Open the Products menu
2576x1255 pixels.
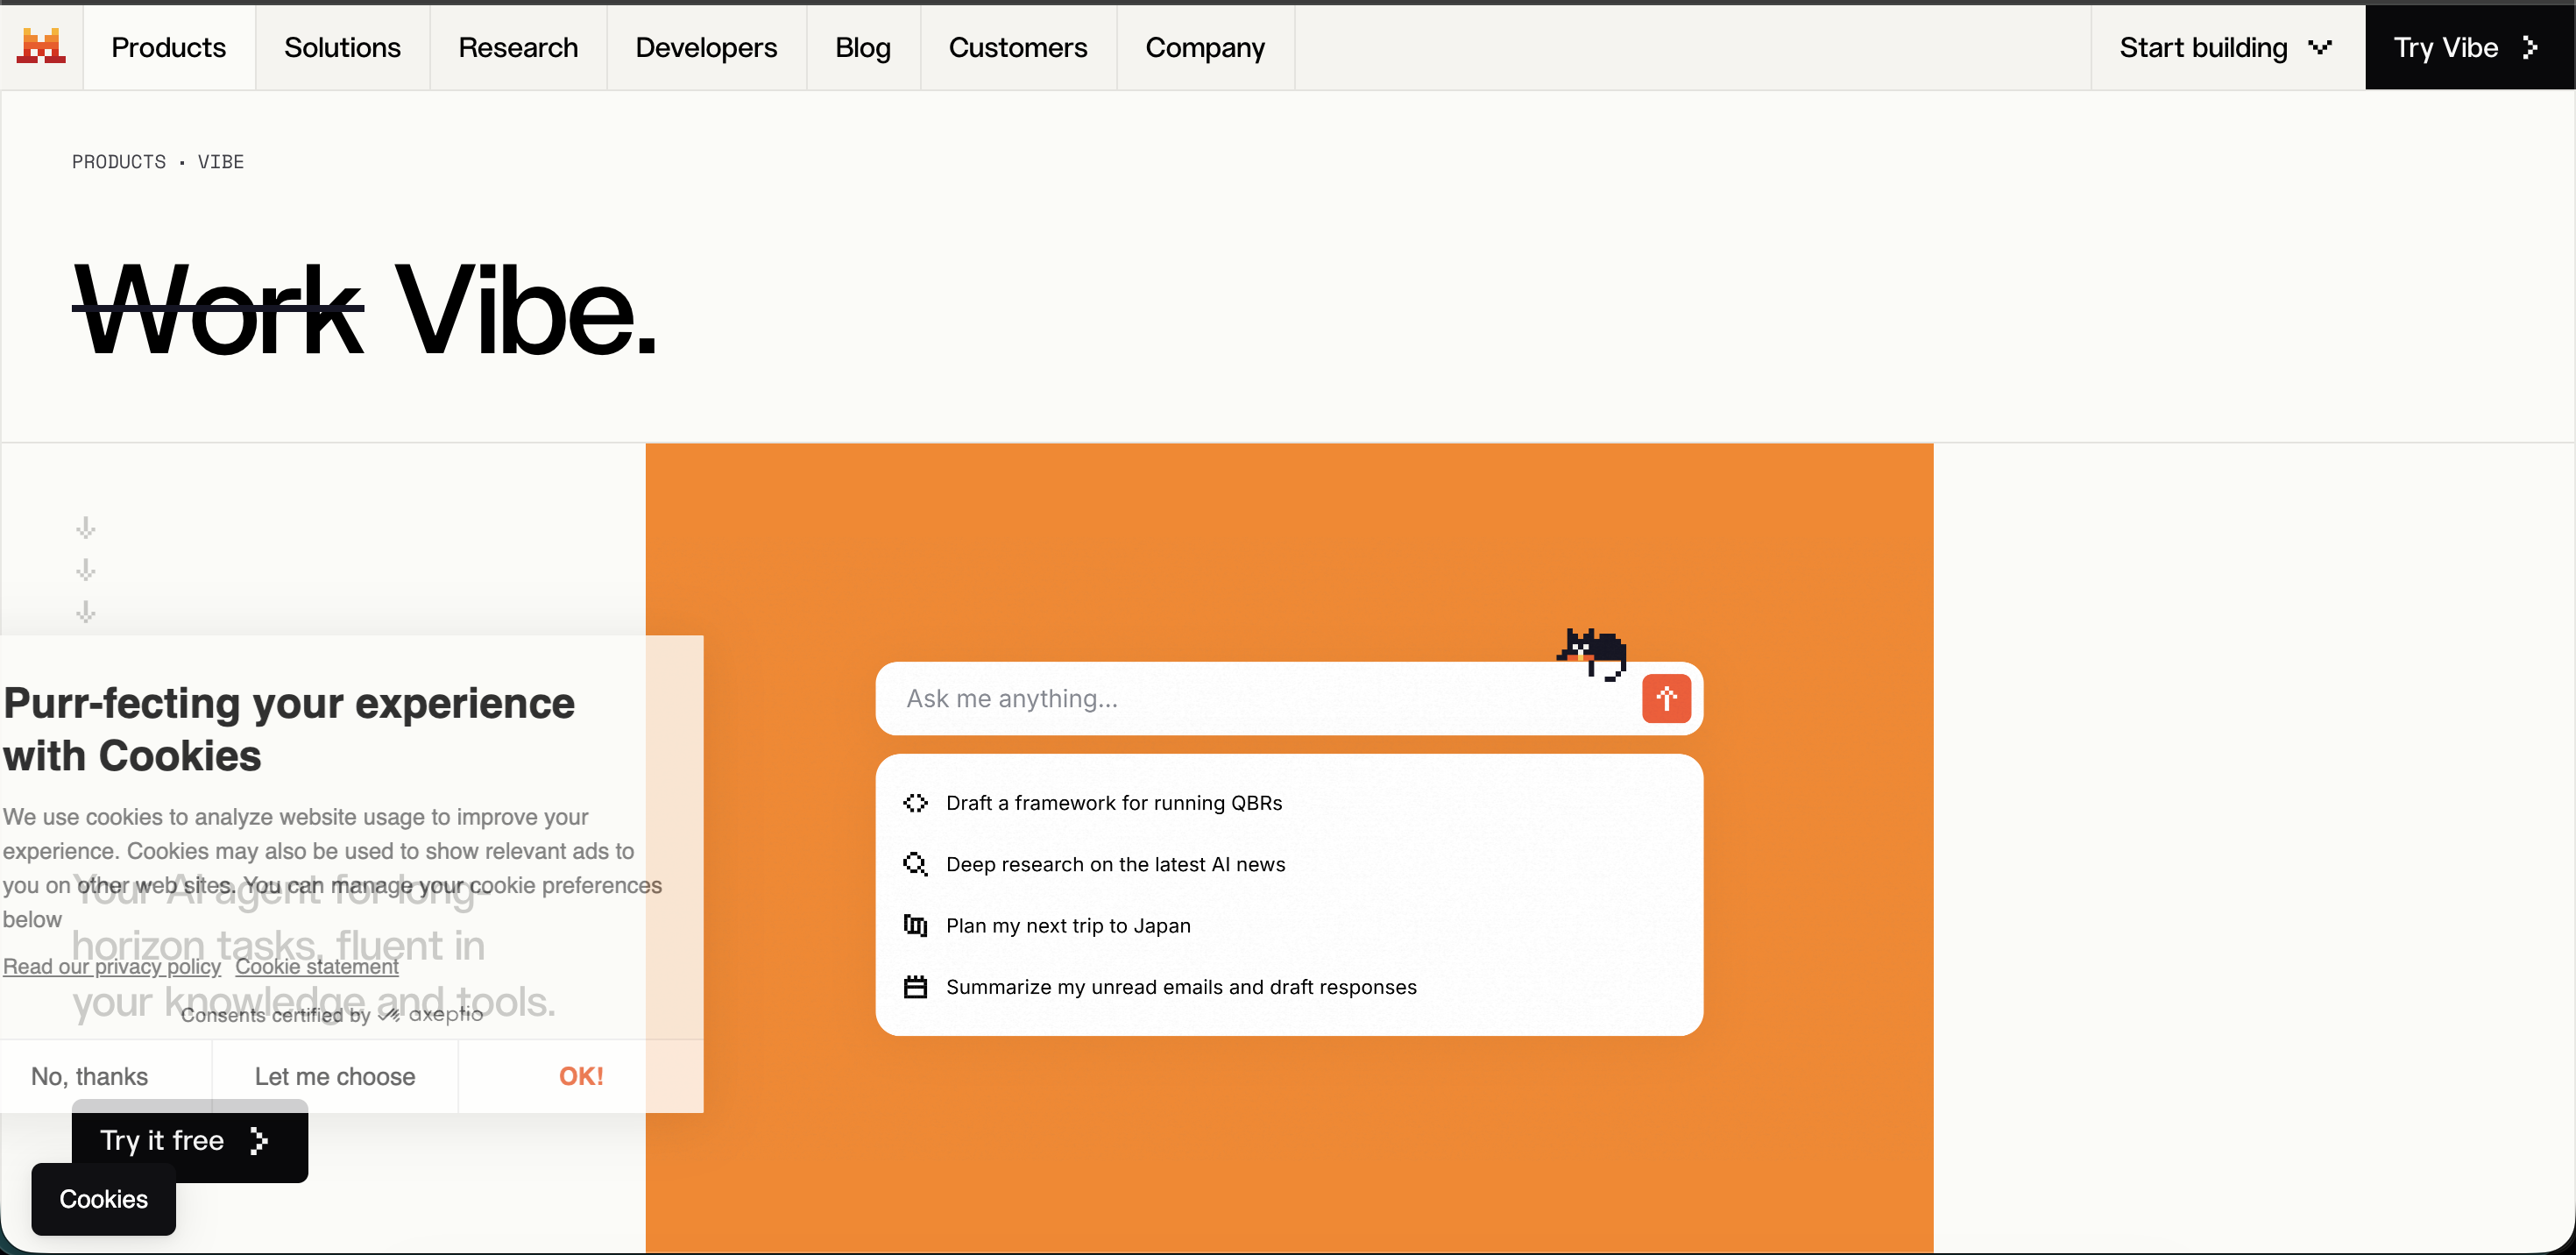tap(169, 47)
